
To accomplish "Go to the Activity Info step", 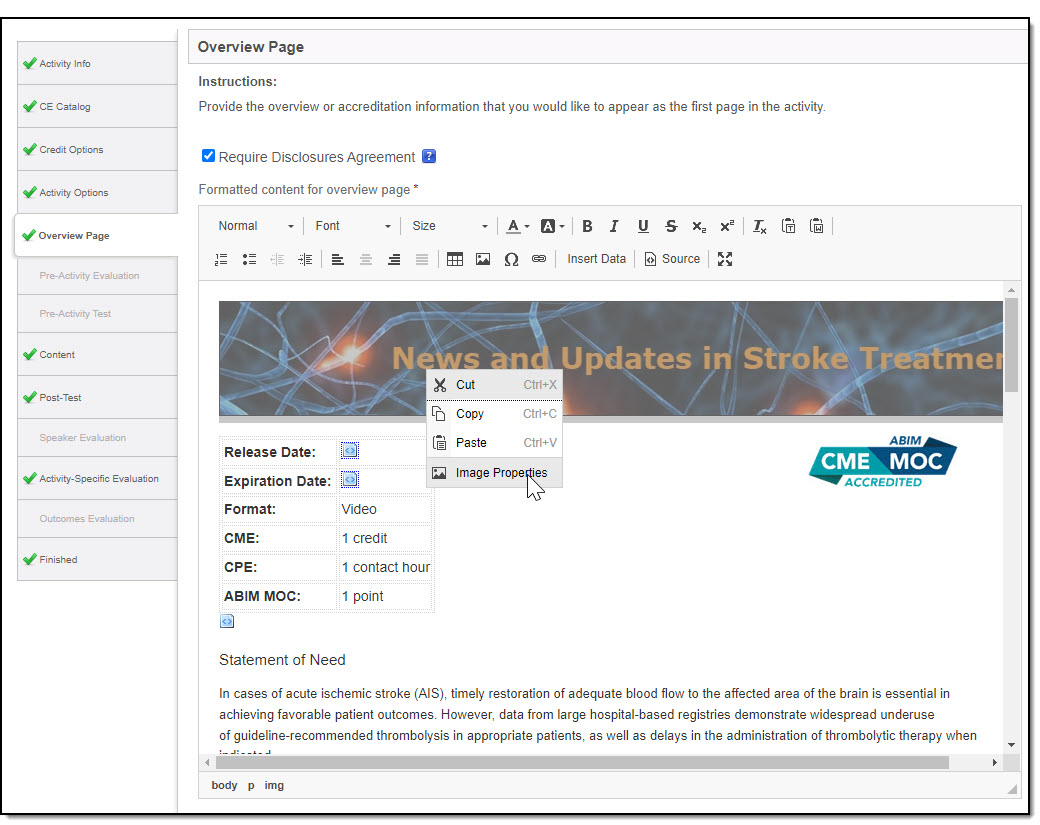I will tap(98, 63).
